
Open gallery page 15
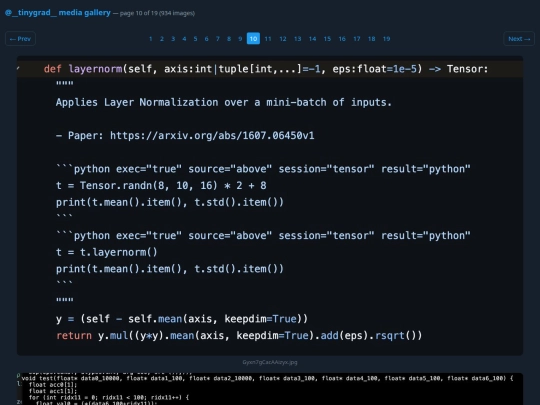327,39
